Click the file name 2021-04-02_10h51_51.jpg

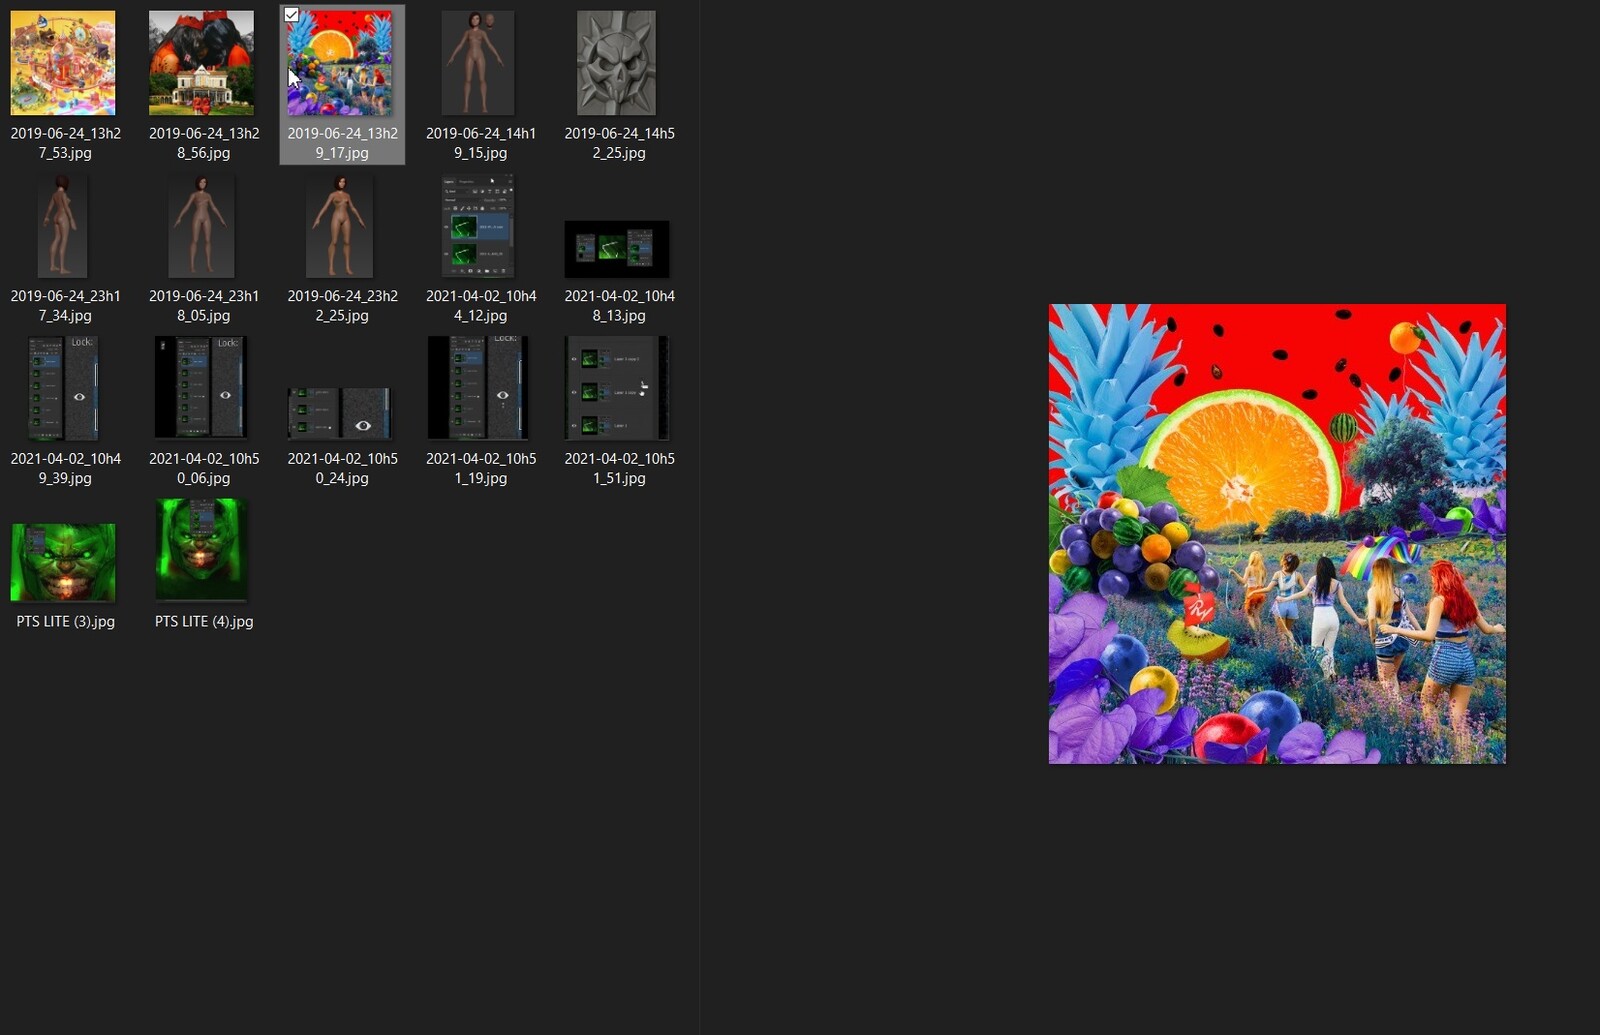coord(619,469)
